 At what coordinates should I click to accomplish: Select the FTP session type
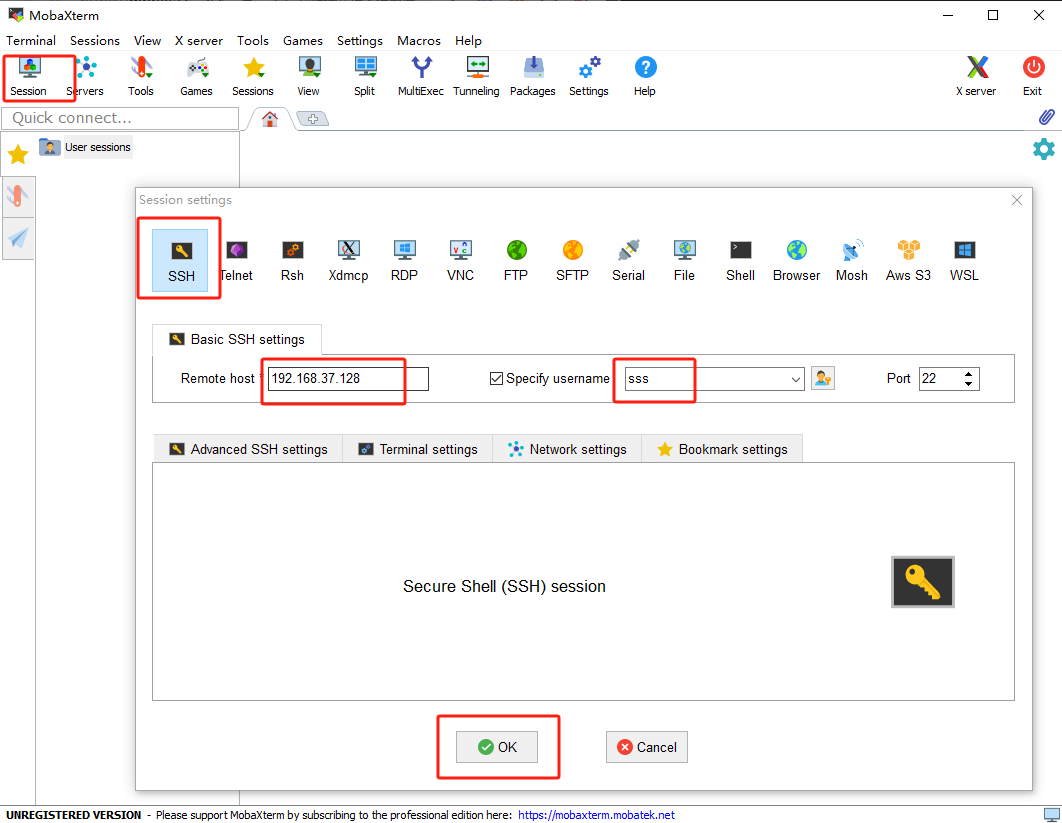516,260
